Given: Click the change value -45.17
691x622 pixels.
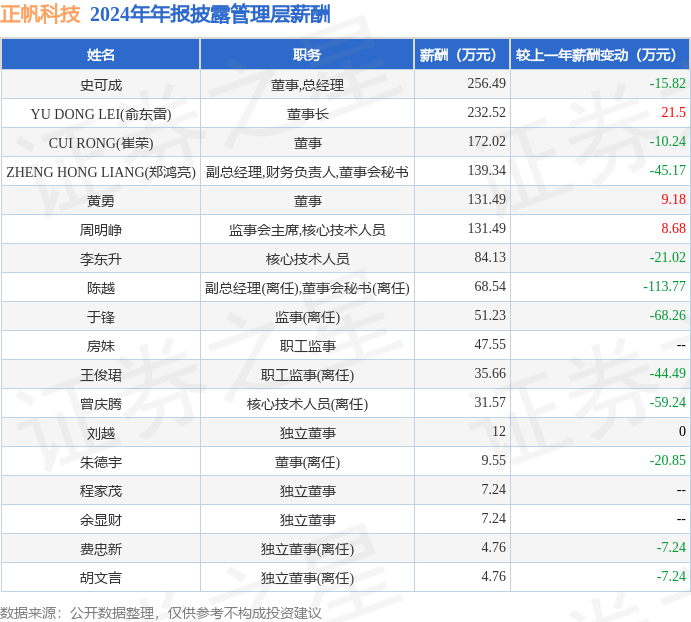Looking at the screenshot, I should [x=668, y=170].
